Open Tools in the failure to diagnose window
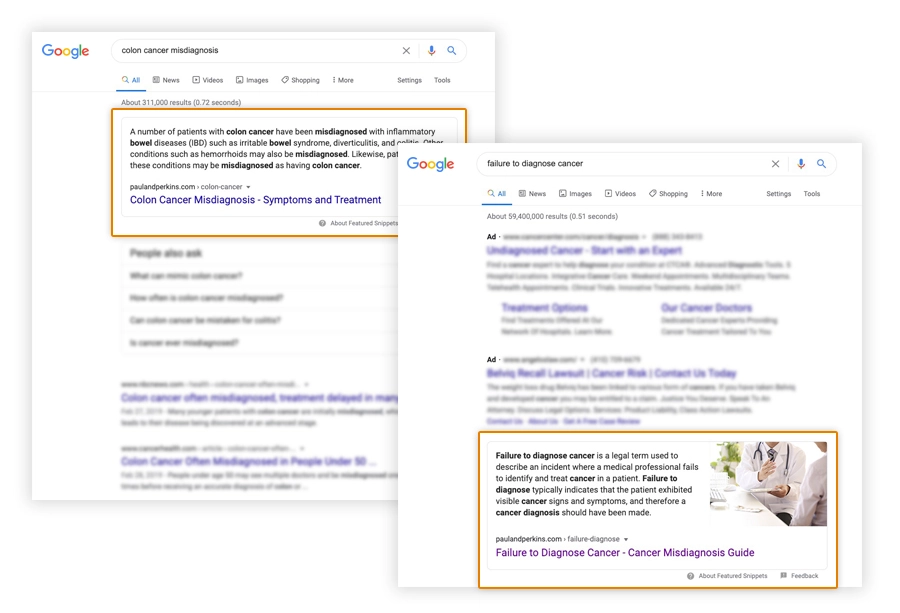The width and height of the screenshot is (900, 613). [x=812, y=194]
